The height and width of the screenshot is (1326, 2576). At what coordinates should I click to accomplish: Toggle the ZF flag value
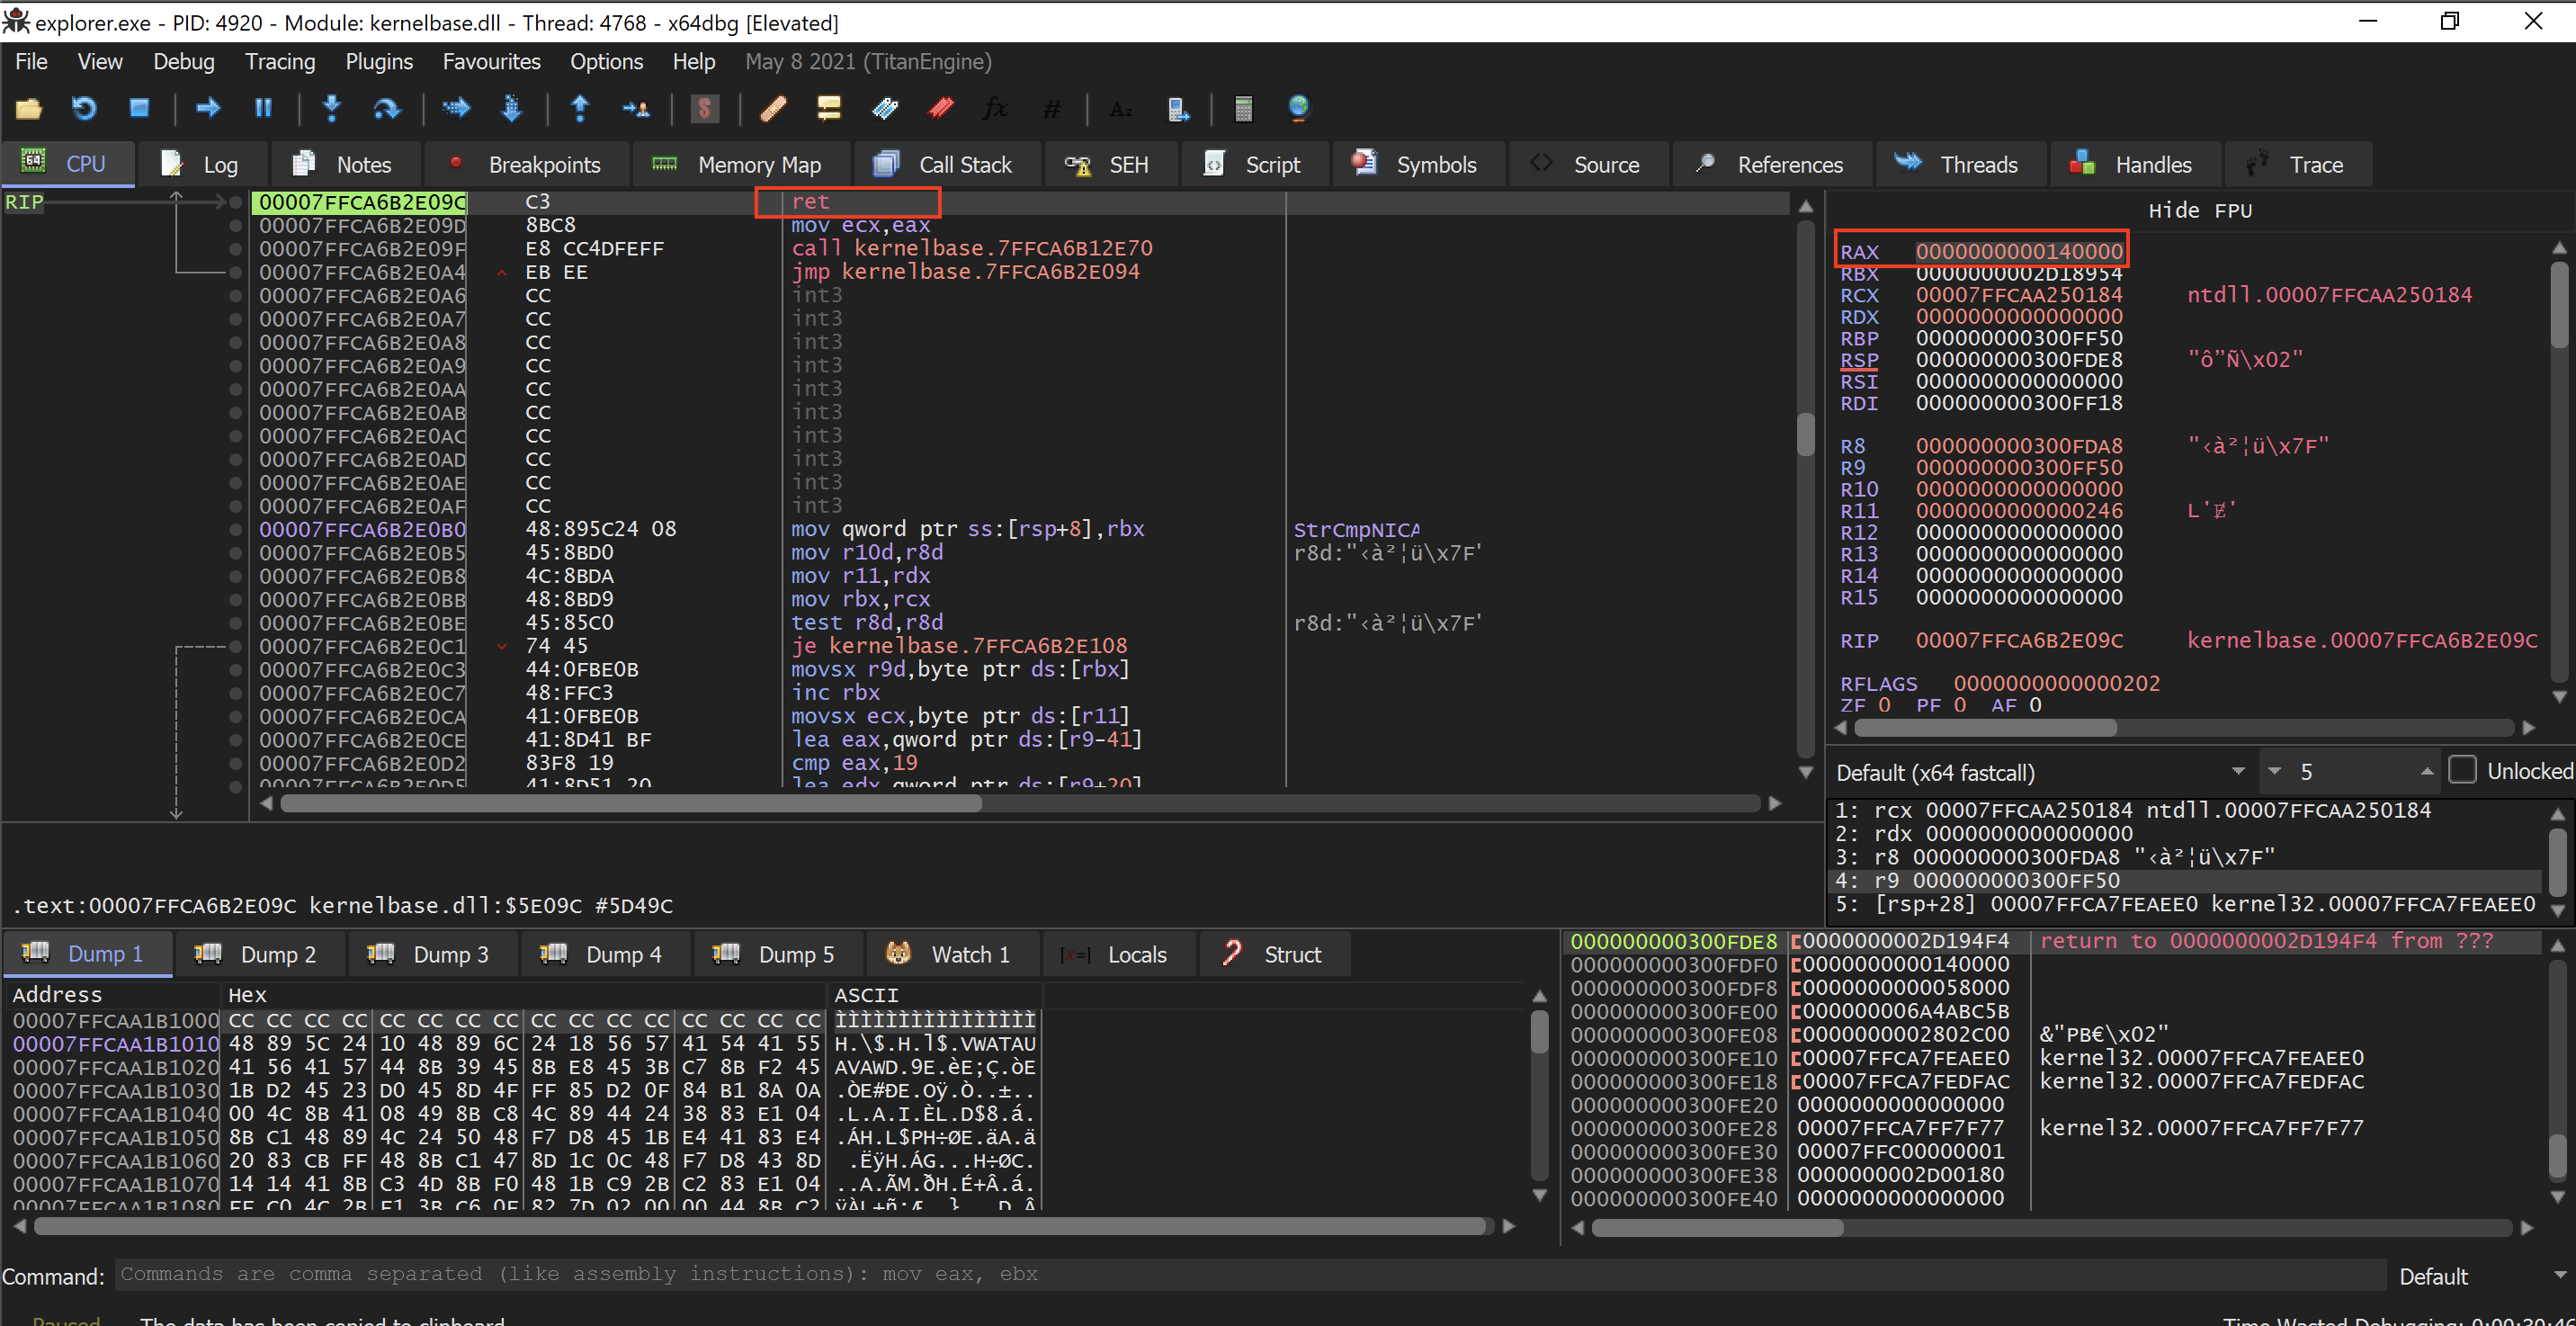pyautogui.click(x=1884, y=706)
